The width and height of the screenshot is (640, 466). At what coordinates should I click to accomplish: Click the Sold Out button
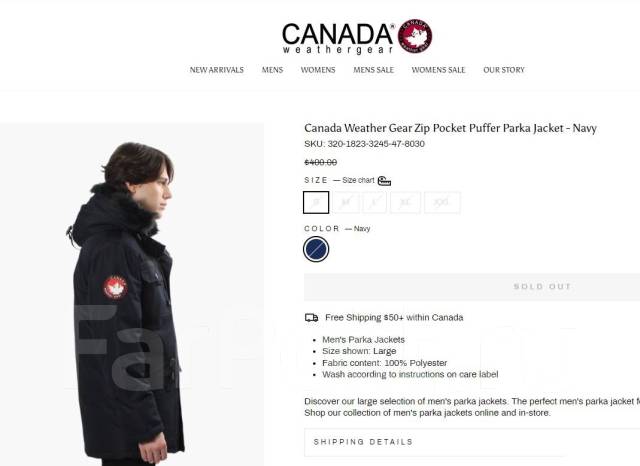coord(472,287)
